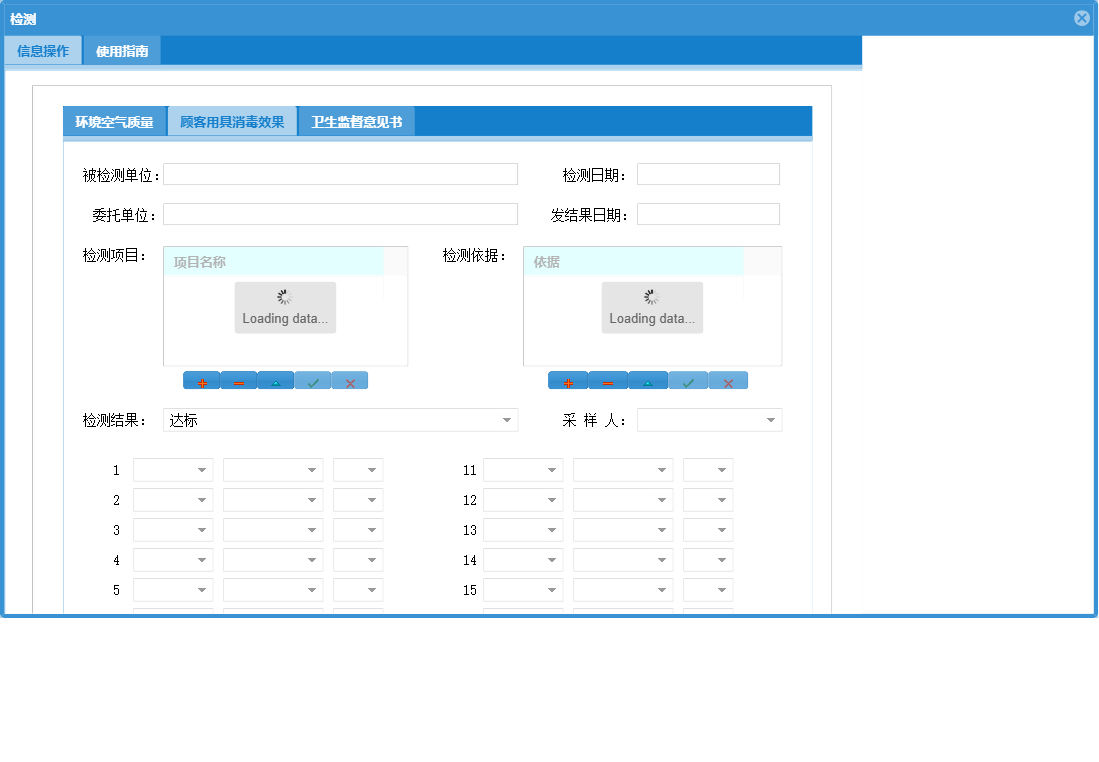This screenshot has height=762, width=1099.
Task: Click the add (+) icon below the 检测项目 list
Action: (x=202, y=380)
